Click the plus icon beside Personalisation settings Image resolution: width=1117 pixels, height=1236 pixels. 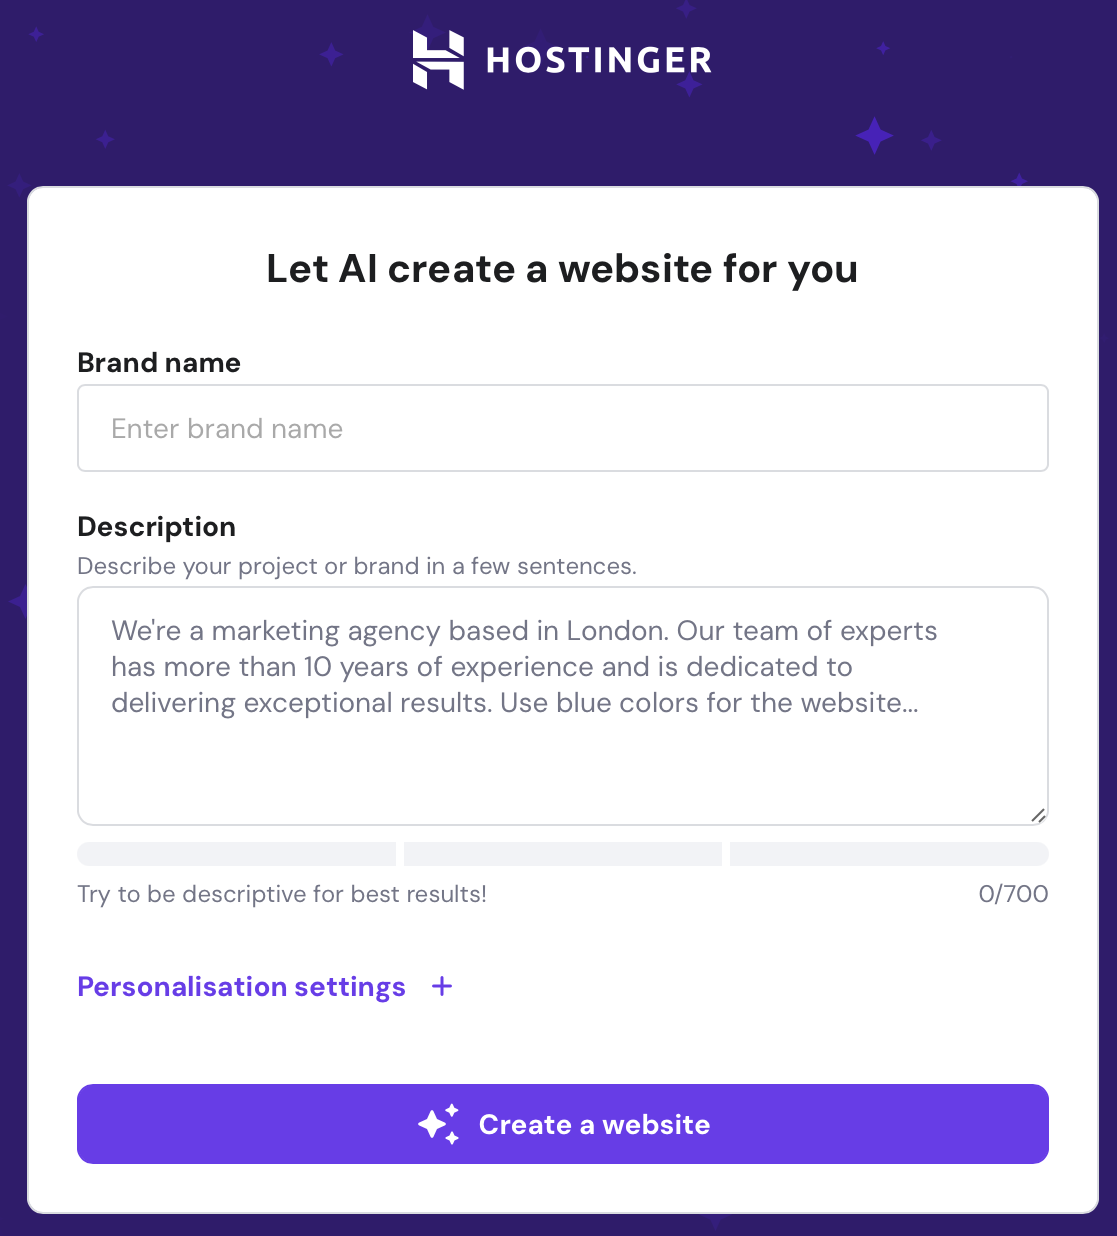coord(441,986)
